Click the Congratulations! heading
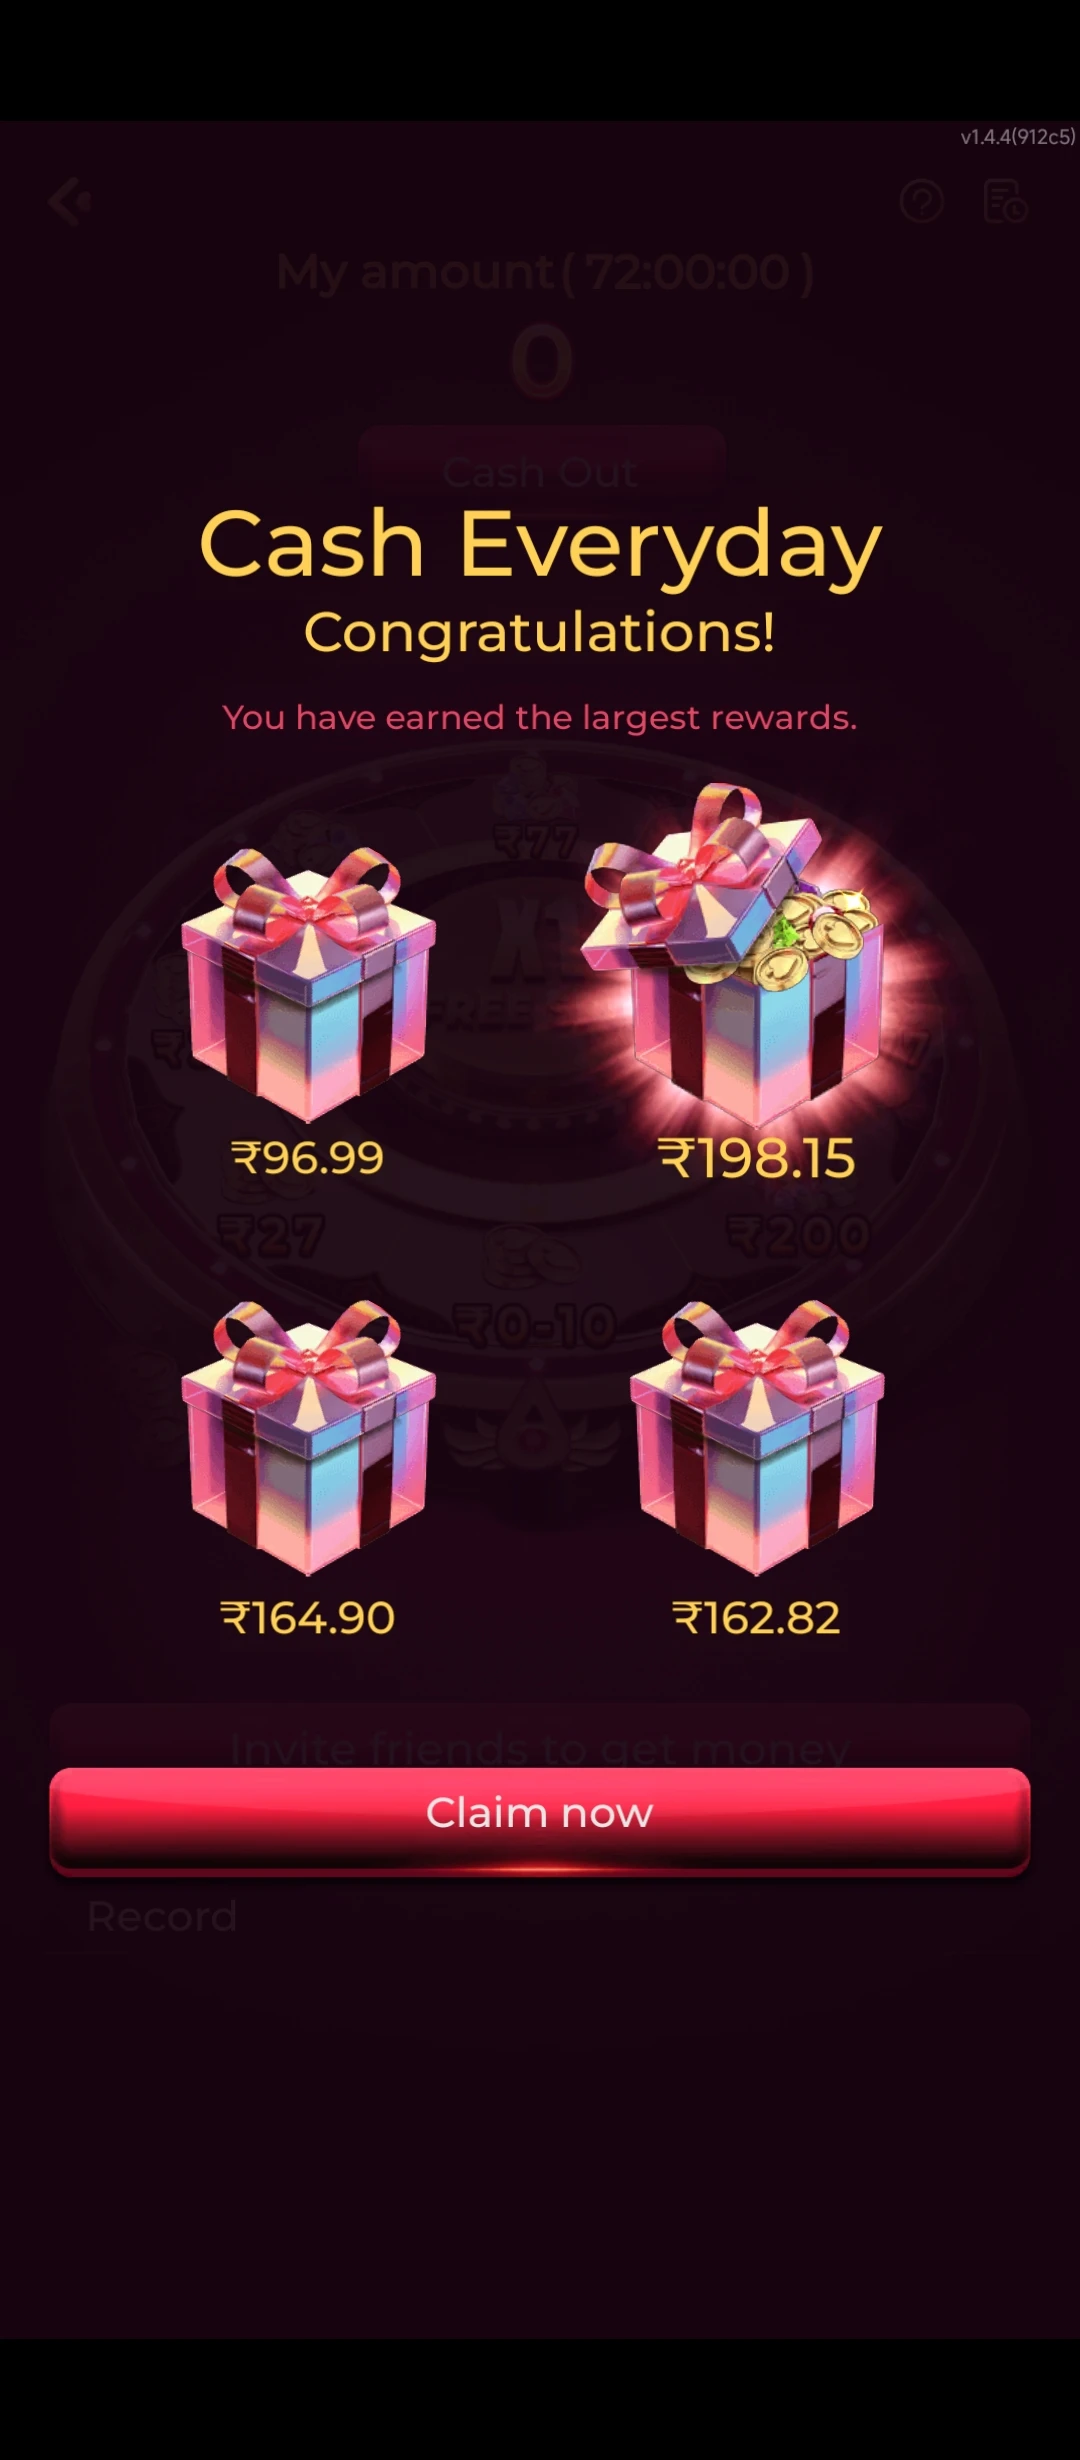The image size is (1080, 2460). point(540,633)
